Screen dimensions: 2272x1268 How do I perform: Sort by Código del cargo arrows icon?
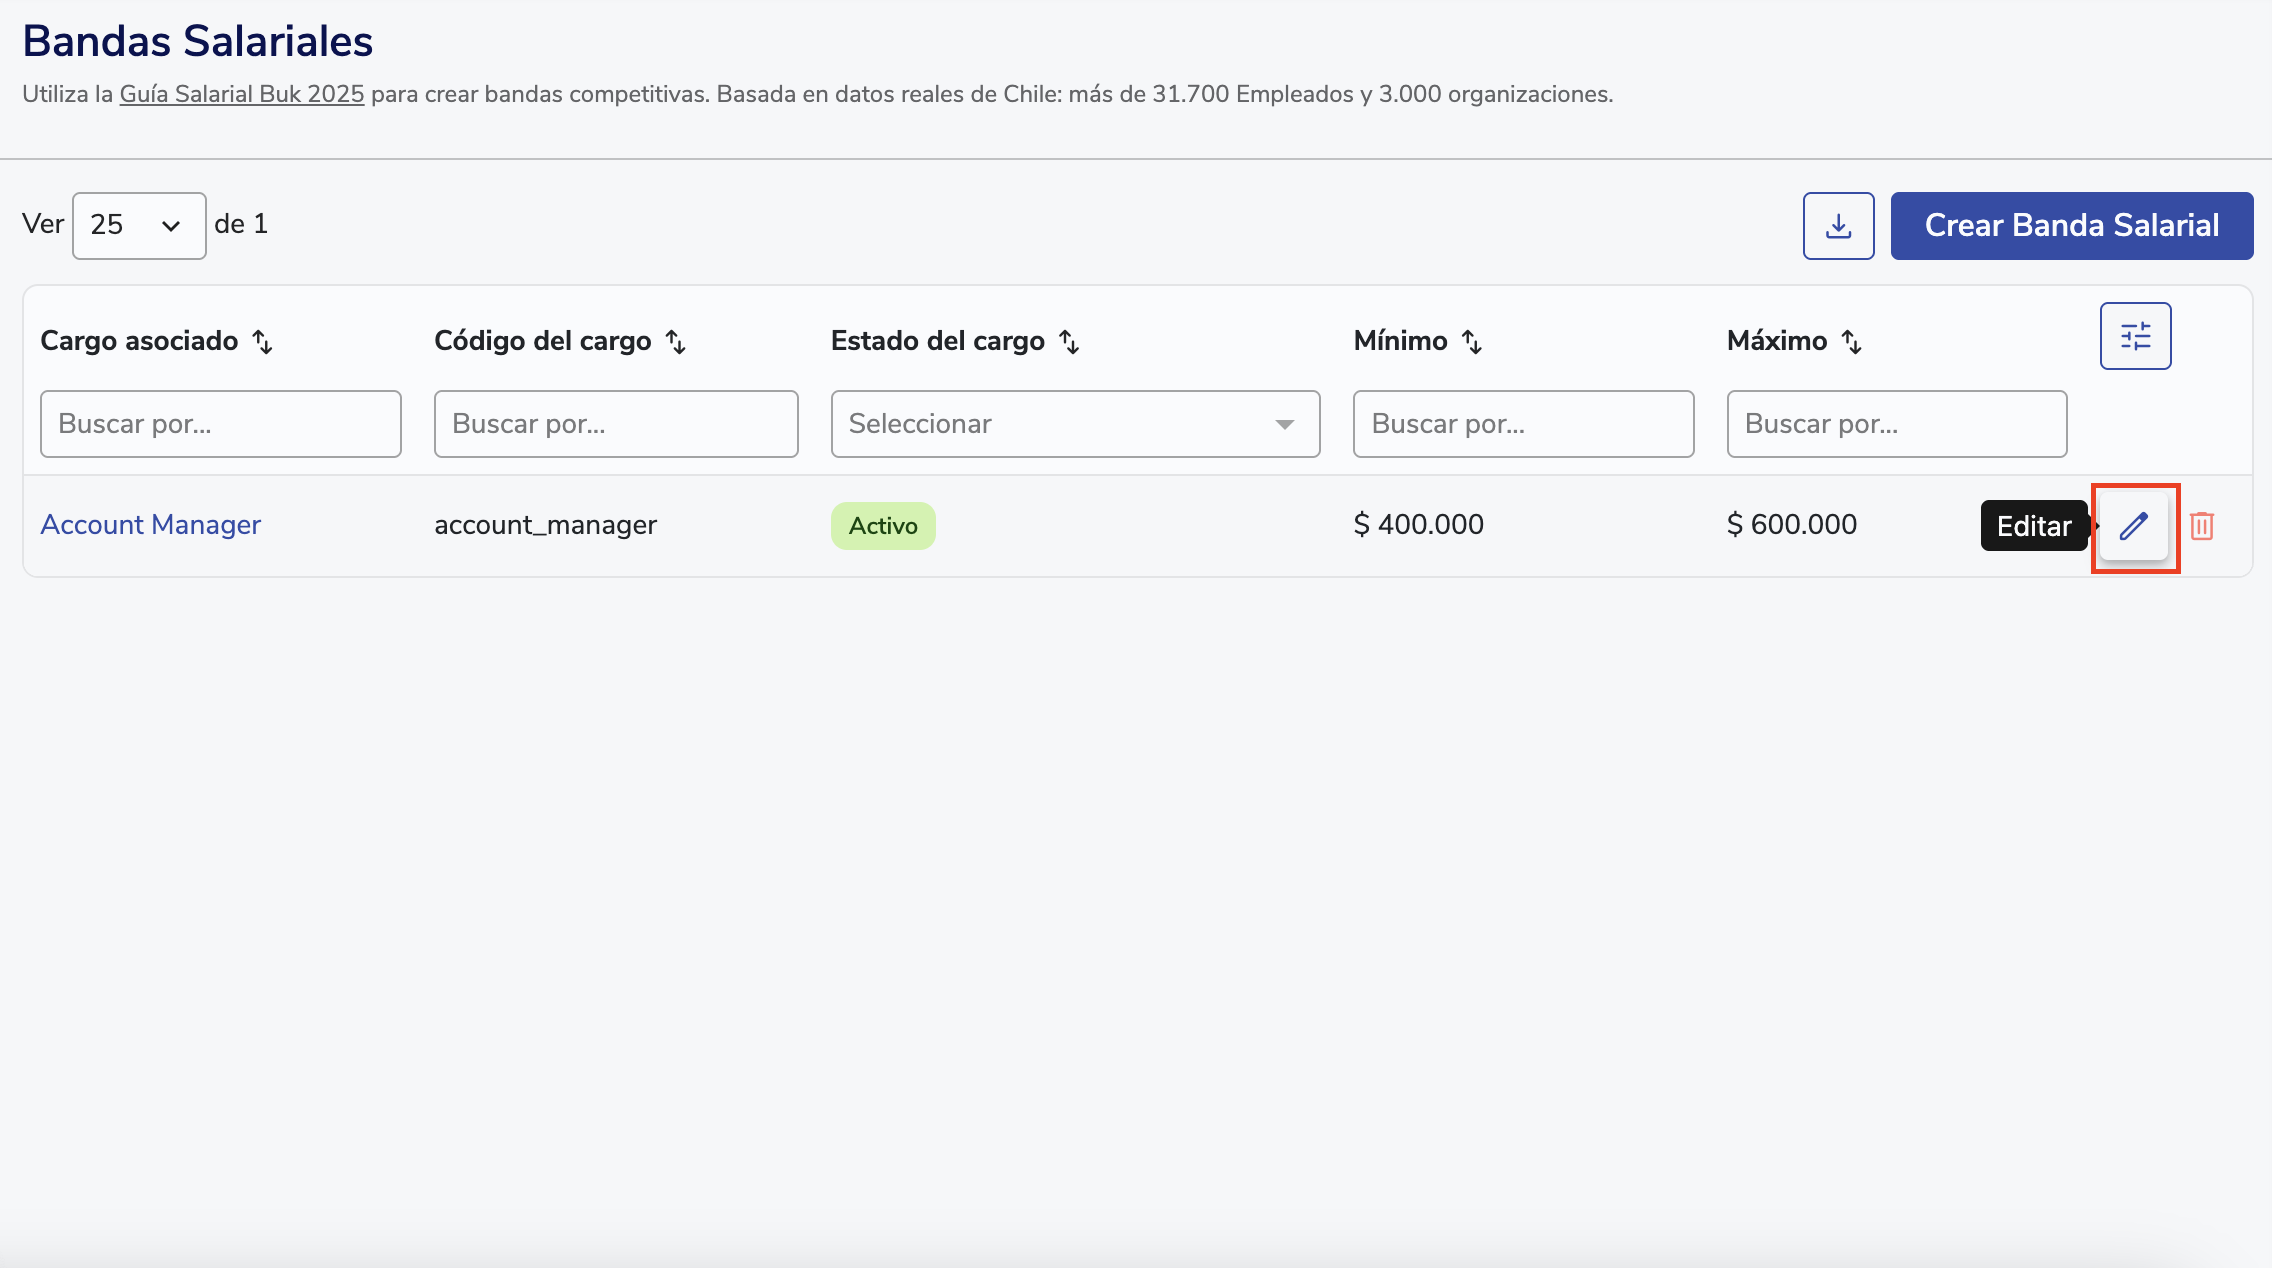pos(676,342)
